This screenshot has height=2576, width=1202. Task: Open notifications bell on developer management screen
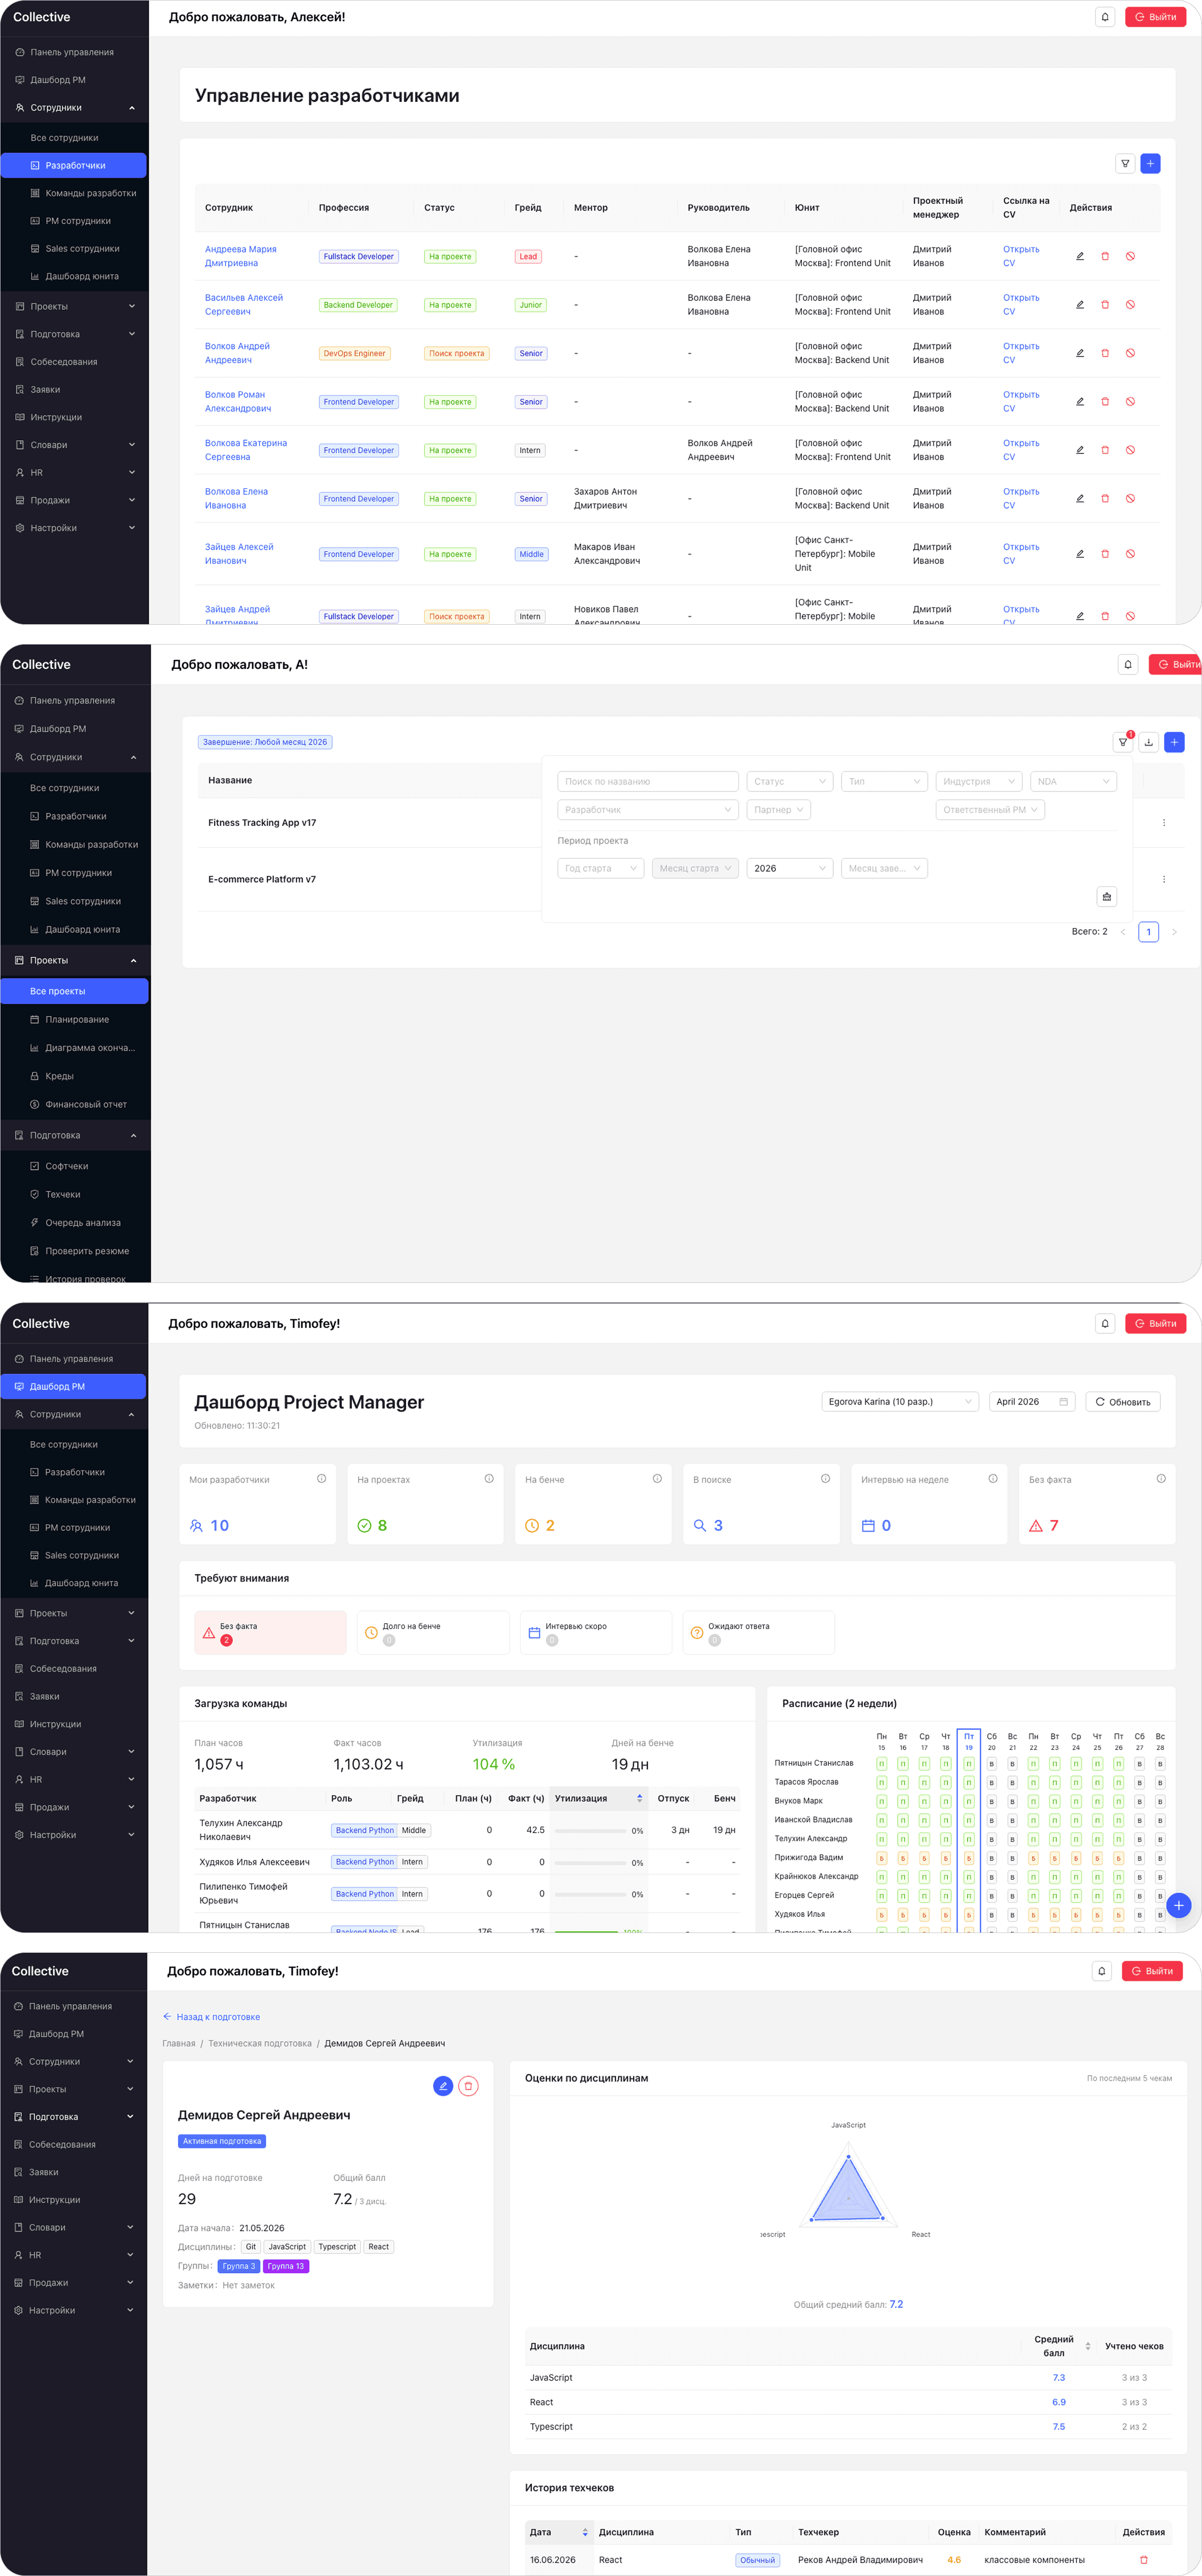[x=1105, y=17]
